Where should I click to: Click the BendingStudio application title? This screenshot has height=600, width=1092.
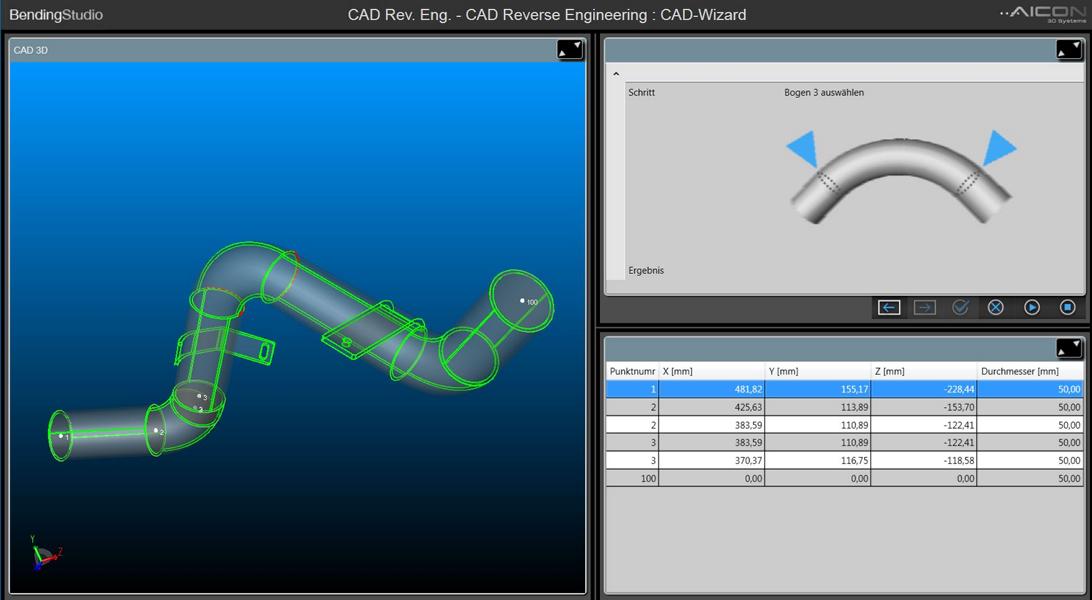56,15
